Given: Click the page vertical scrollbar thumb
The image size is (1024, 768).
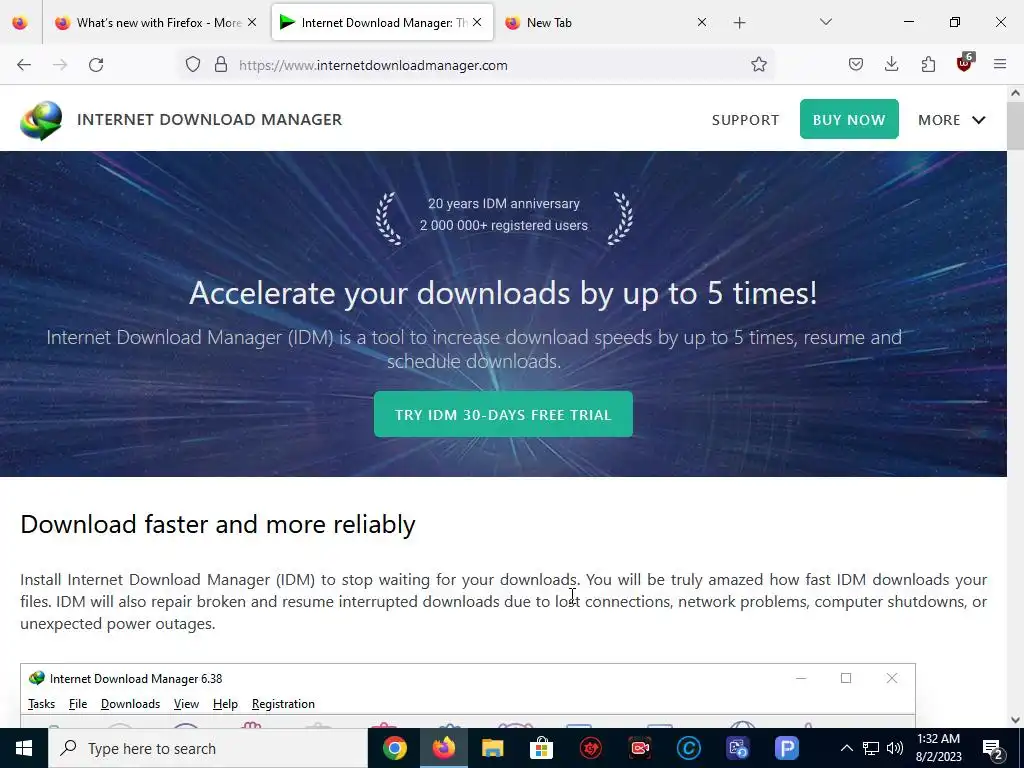Looking at the screenshot, I should [1015, 125].
